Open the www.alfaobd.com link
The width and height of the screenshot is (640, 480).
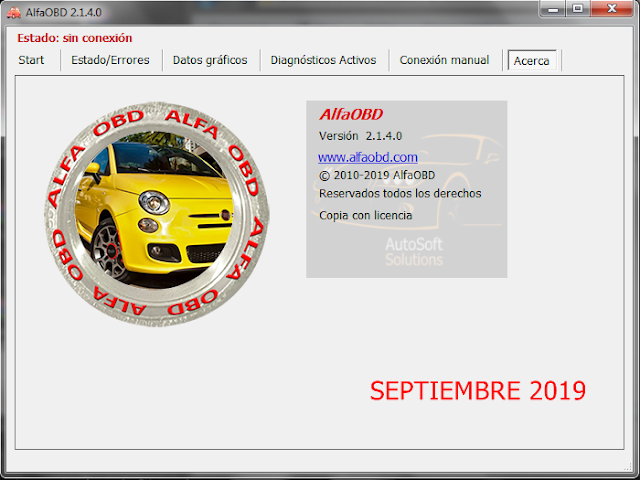click(x=367, y=157)
